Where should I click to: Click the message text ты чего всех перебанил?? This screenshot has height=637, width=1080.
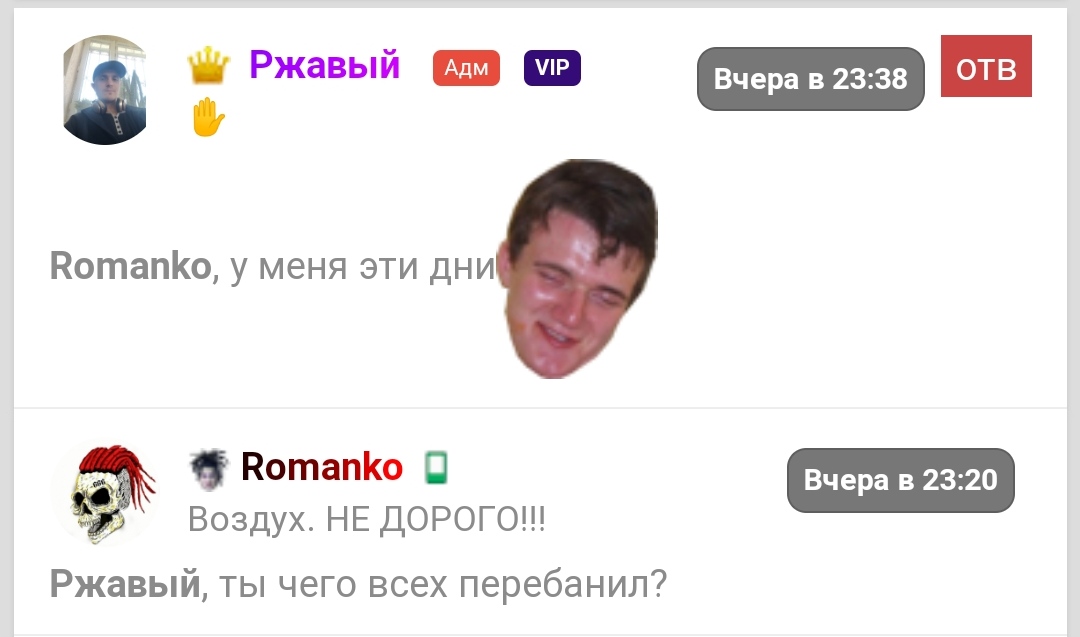443,584
